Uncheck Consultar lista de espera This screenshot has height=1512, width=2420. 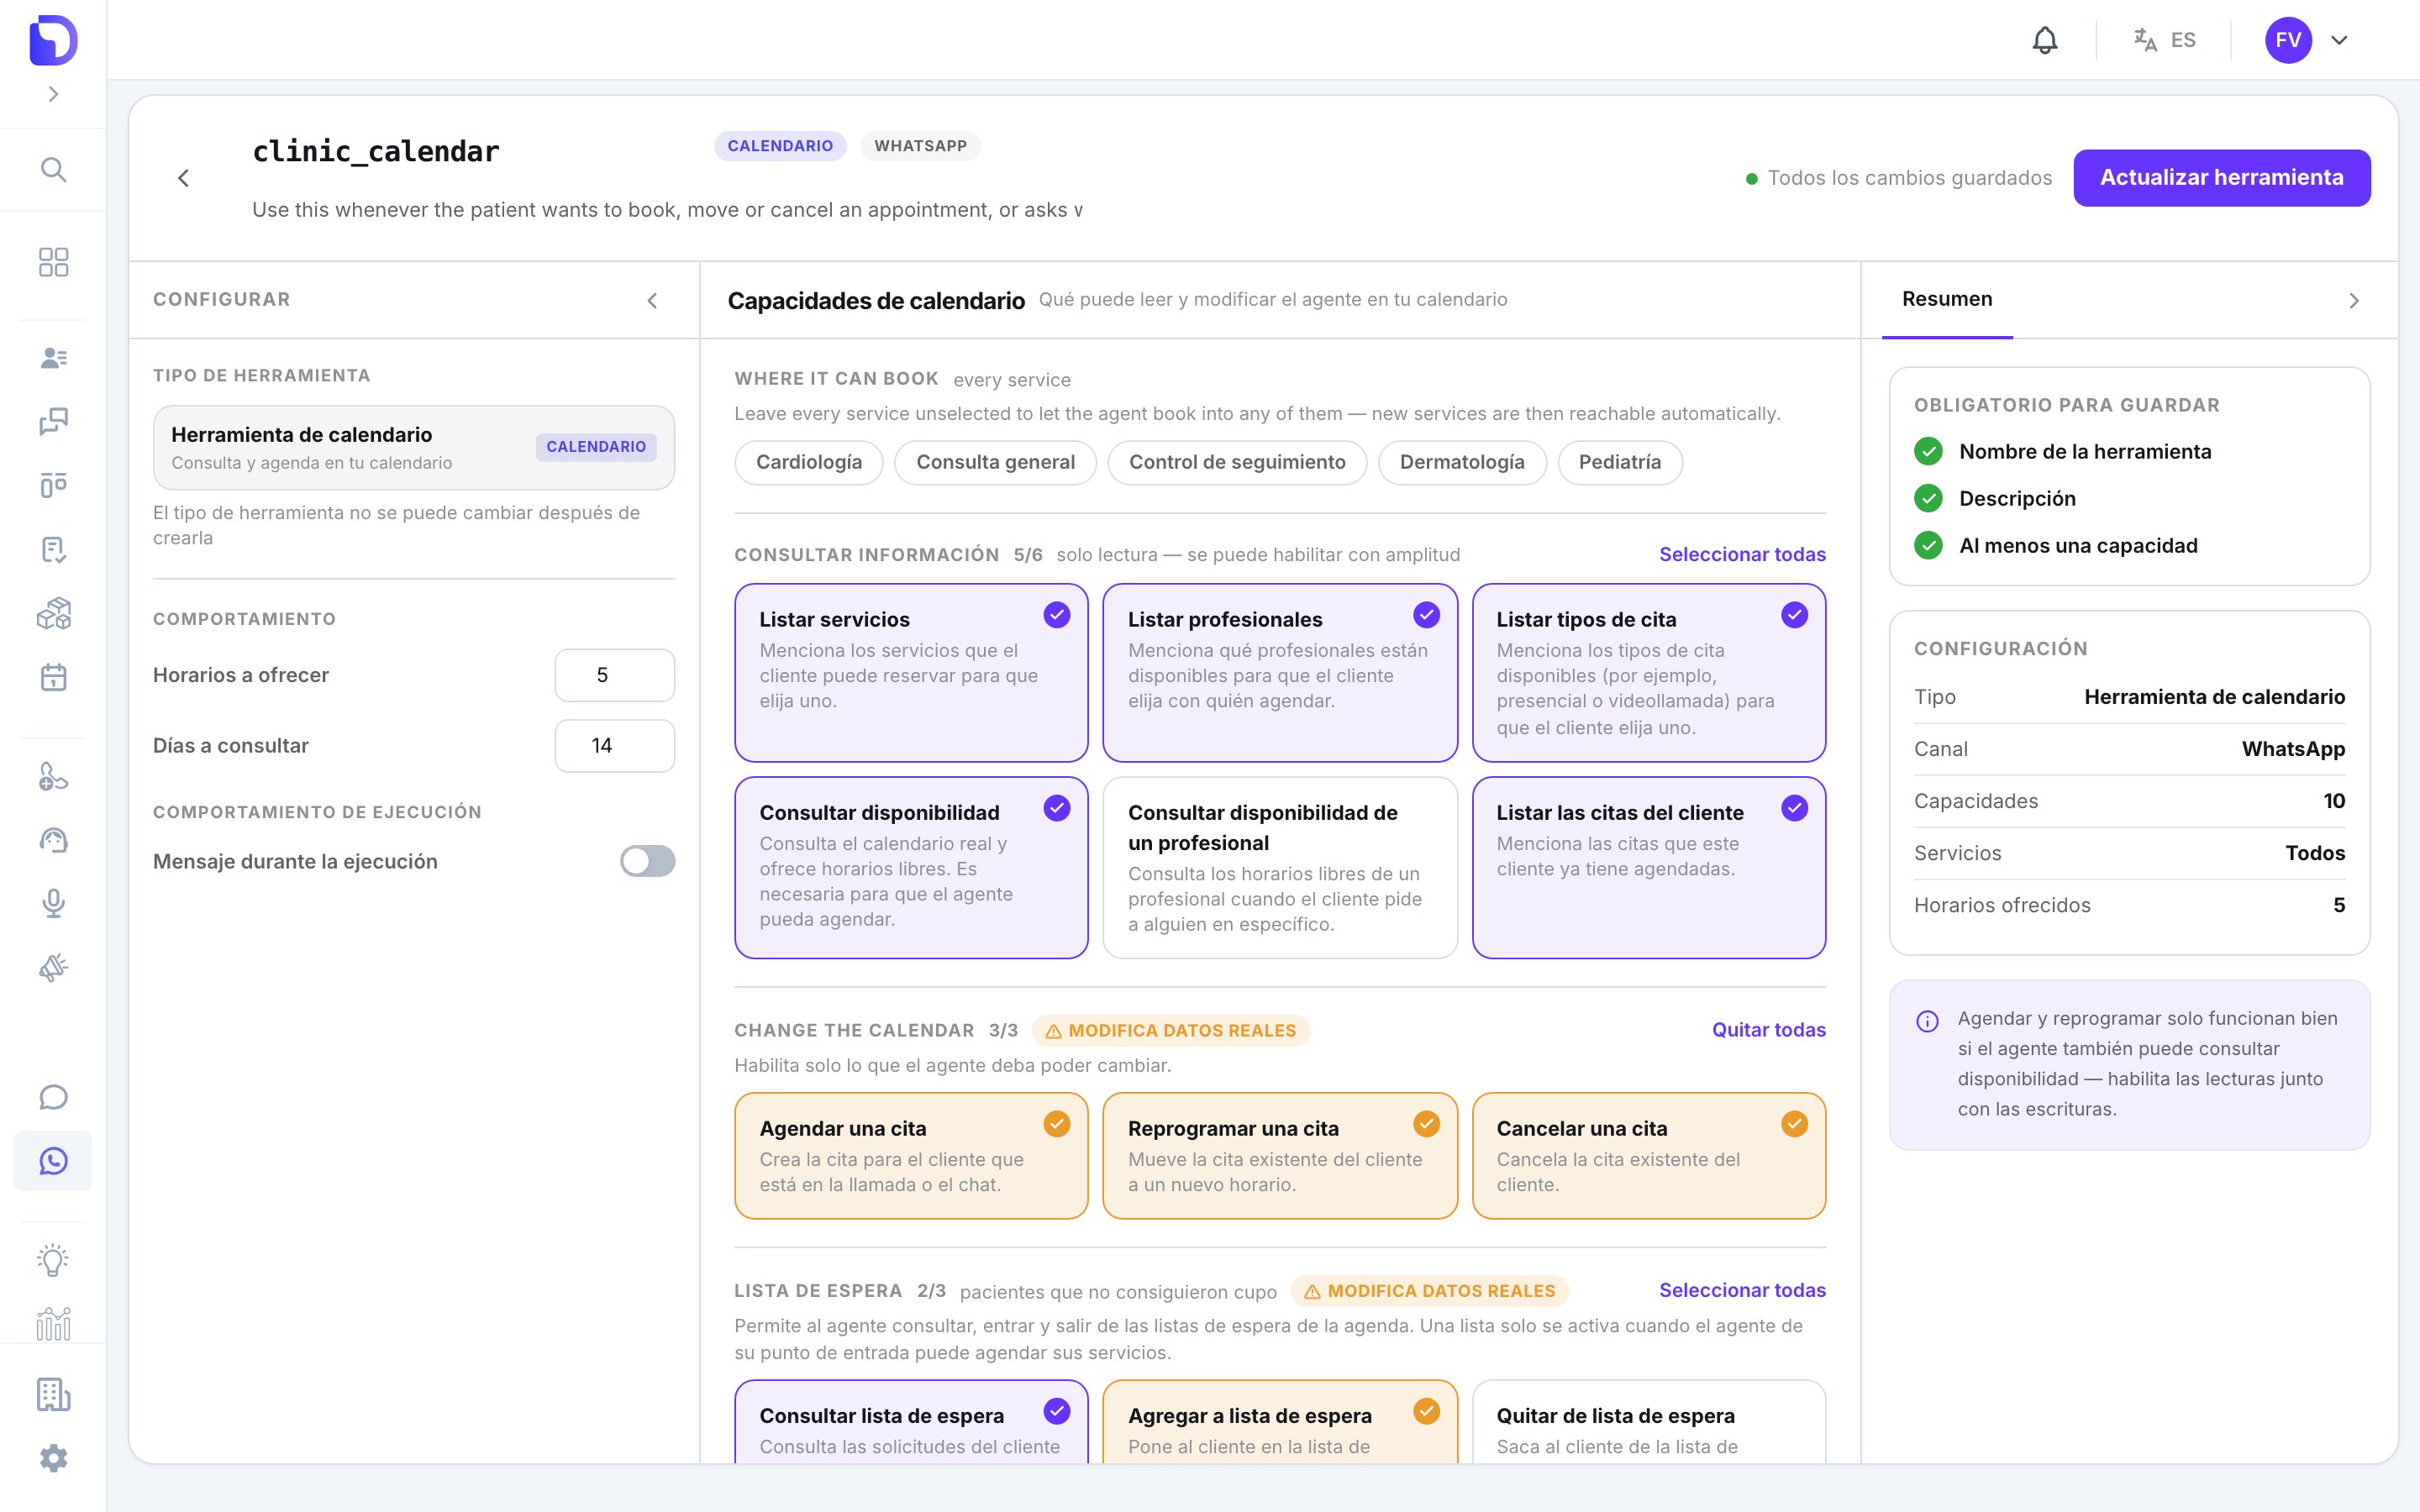(911, 1422)
